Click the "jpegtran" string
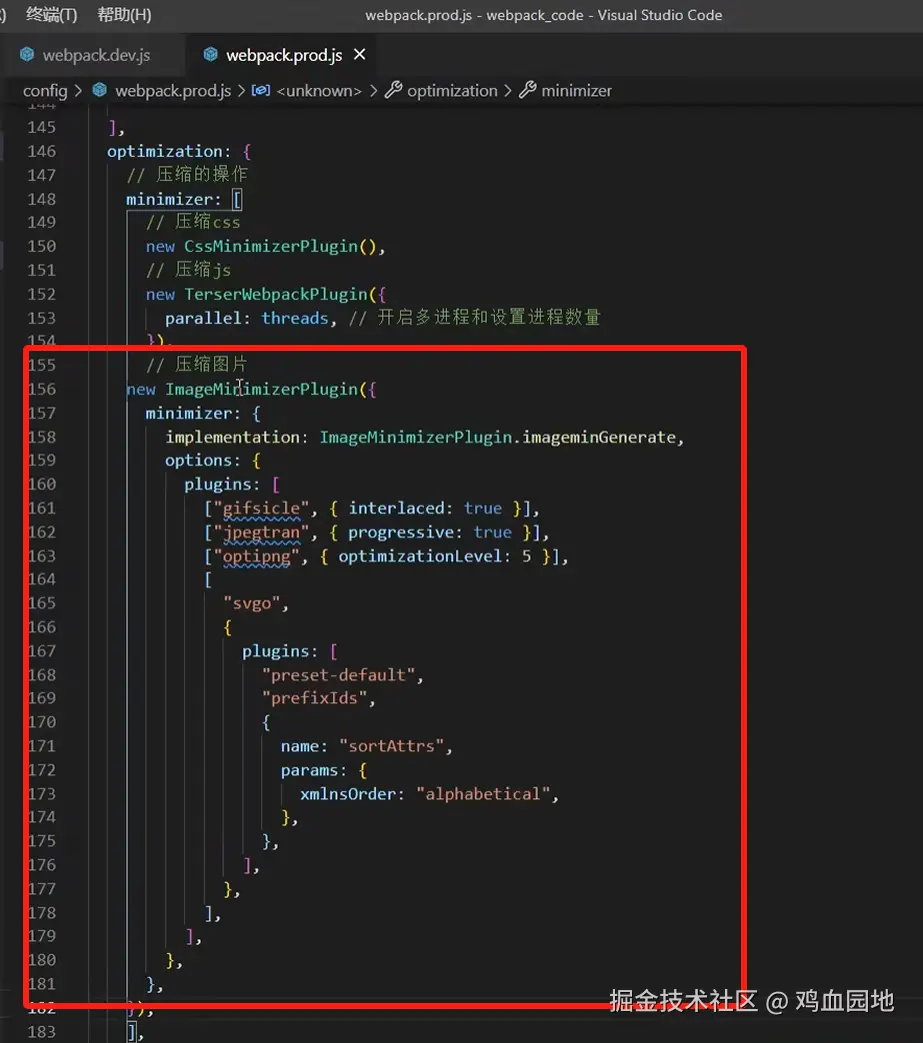This screenshot has width=923, height=1043. point(261,533)
